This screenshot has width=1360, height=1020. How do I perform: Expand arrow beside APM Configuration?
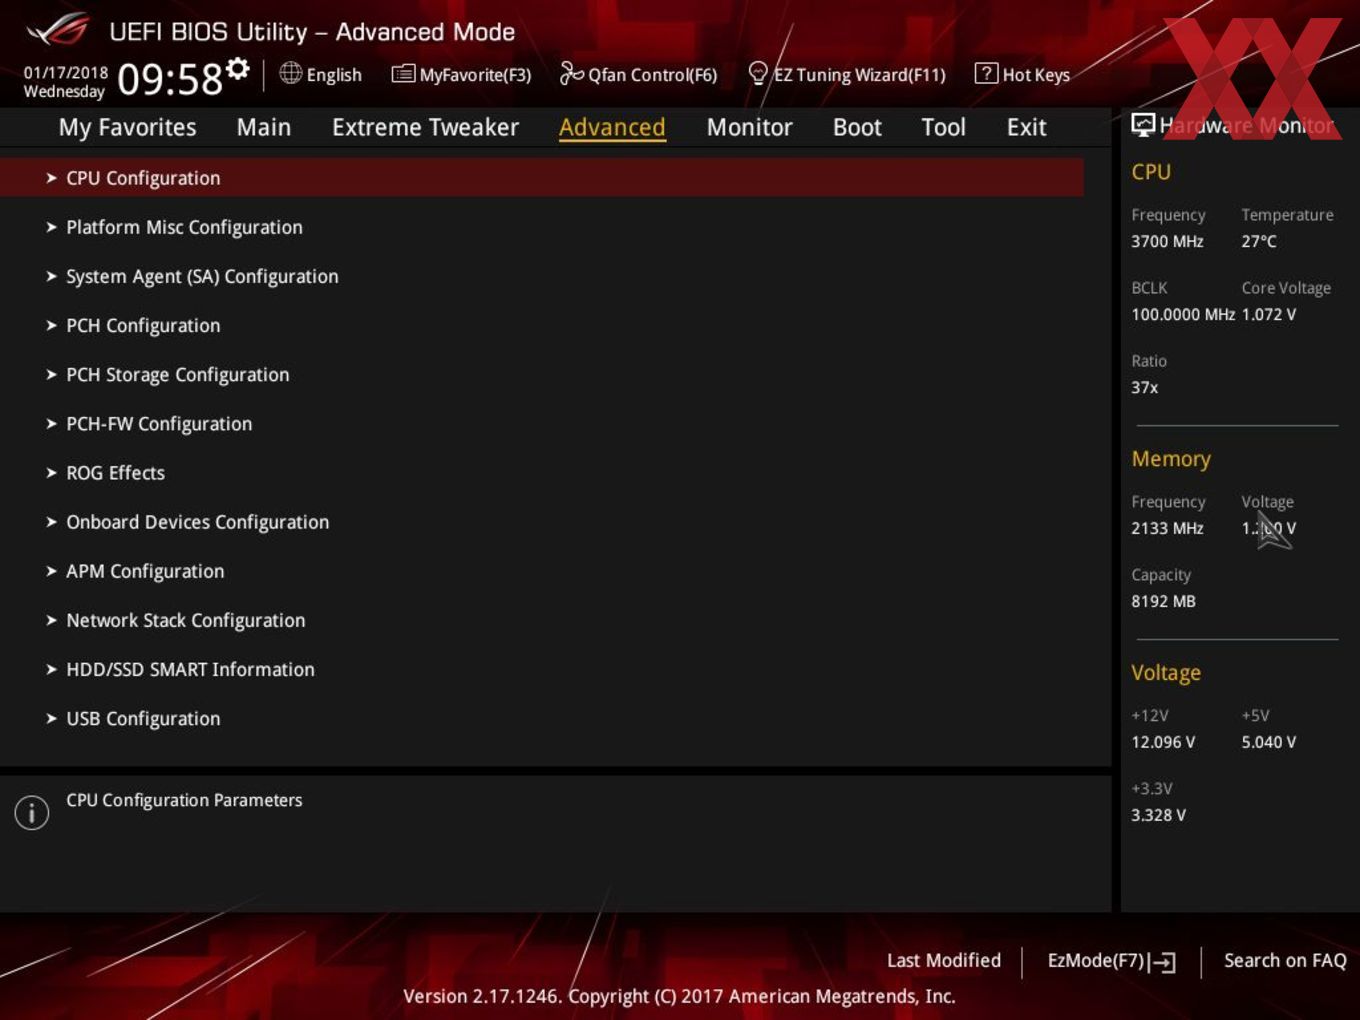(51, 571)
